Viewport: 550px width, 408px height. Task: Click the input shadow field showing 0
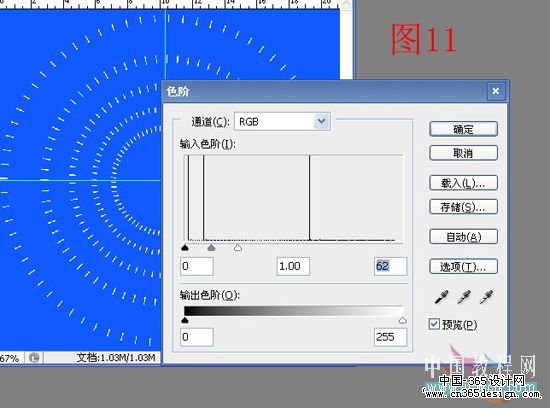[197, 266]
